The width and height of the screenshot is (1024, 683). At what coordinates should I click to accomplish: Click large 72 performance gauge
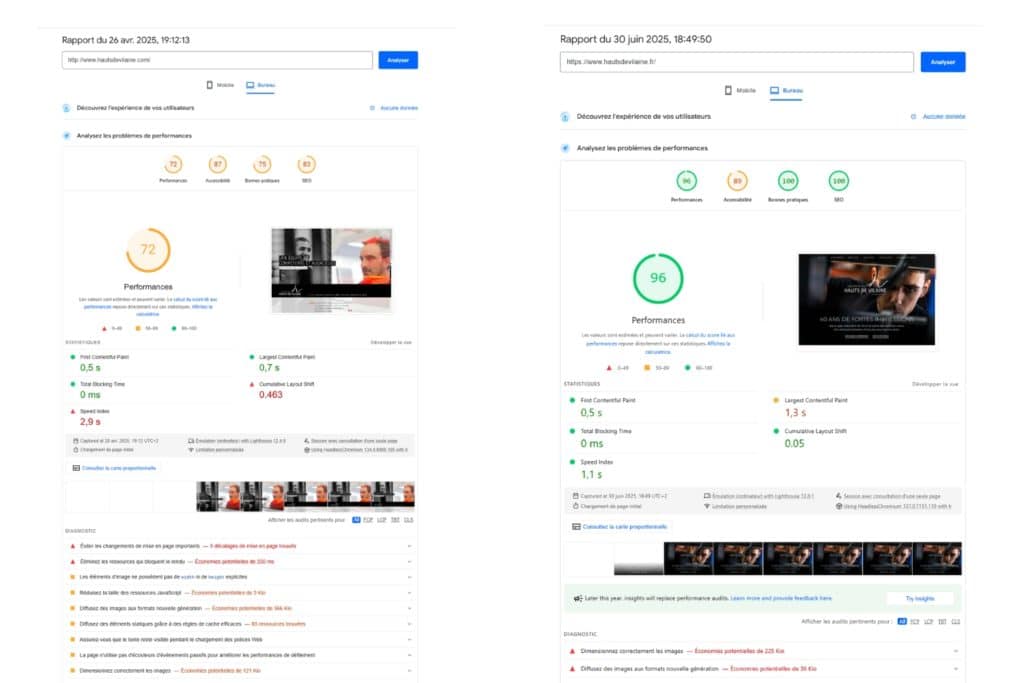(148, 250)
